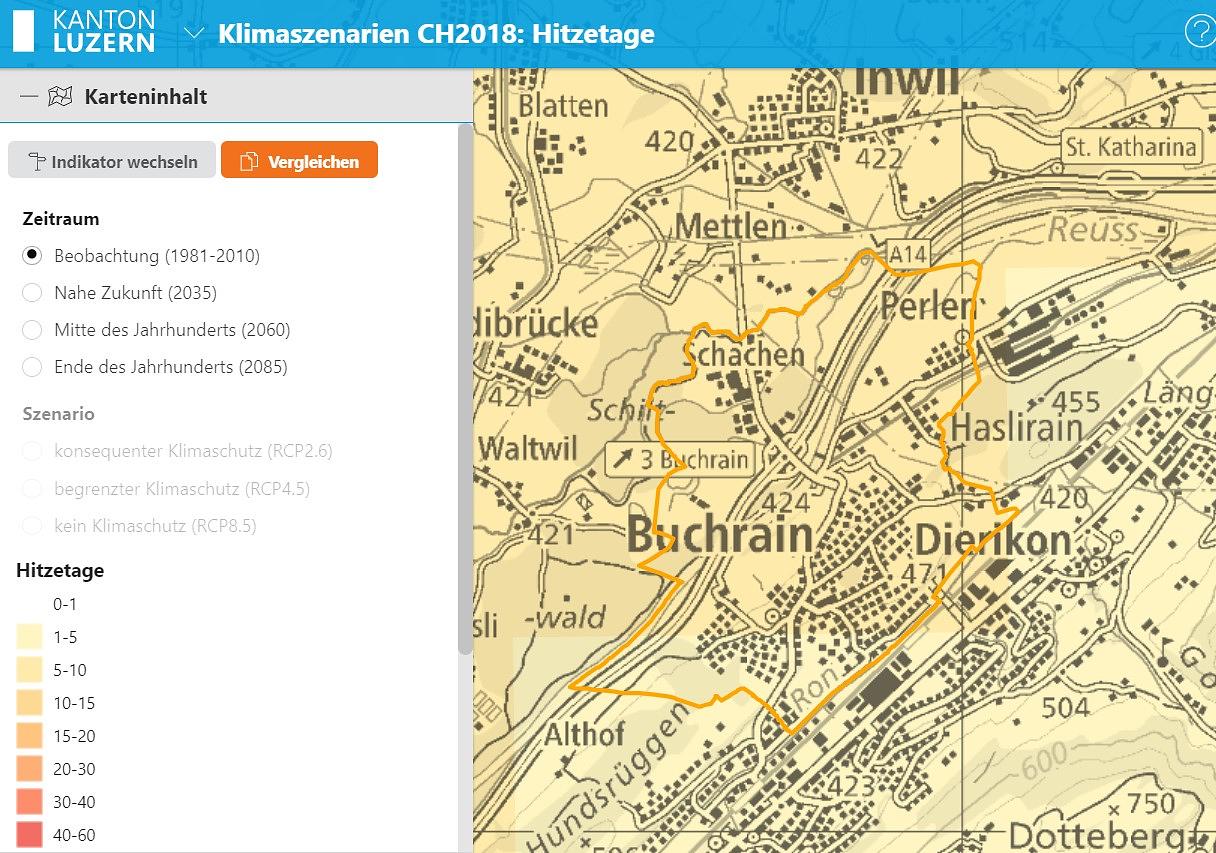This screenshot has height=853, width=1216.
Task: Open the title dropdown chevron
Action: click(x=194, y=33)
